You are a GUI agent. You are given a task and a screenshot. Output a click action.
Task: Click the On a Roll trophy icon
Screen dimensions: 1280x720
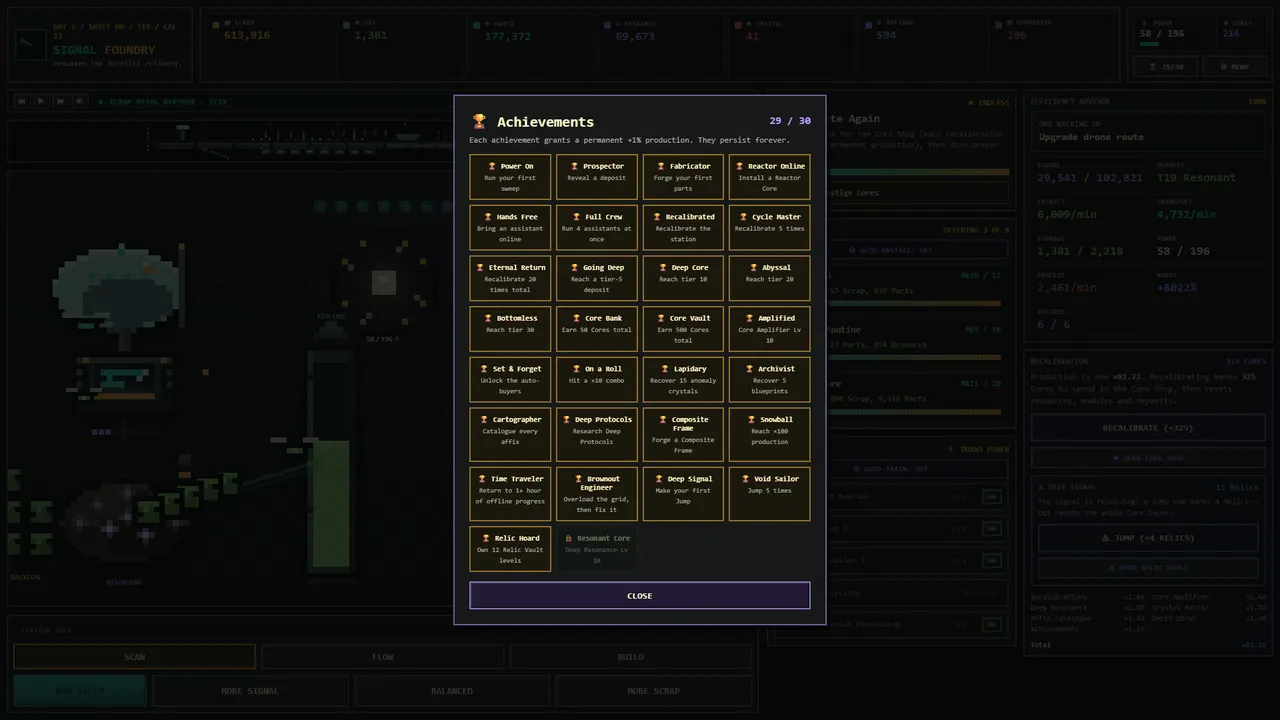(577, 369)
